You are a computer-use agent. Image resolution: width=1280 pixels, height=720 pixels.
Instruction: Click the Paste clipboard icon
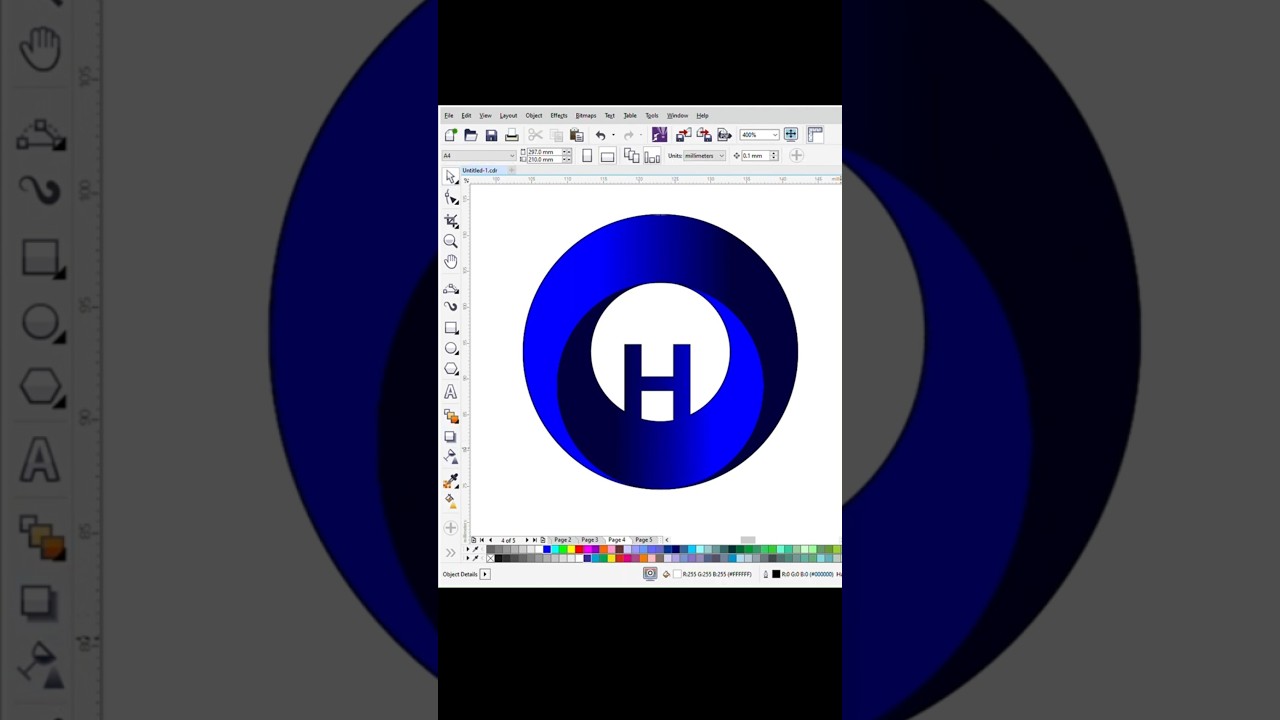[x=577, y=135]
